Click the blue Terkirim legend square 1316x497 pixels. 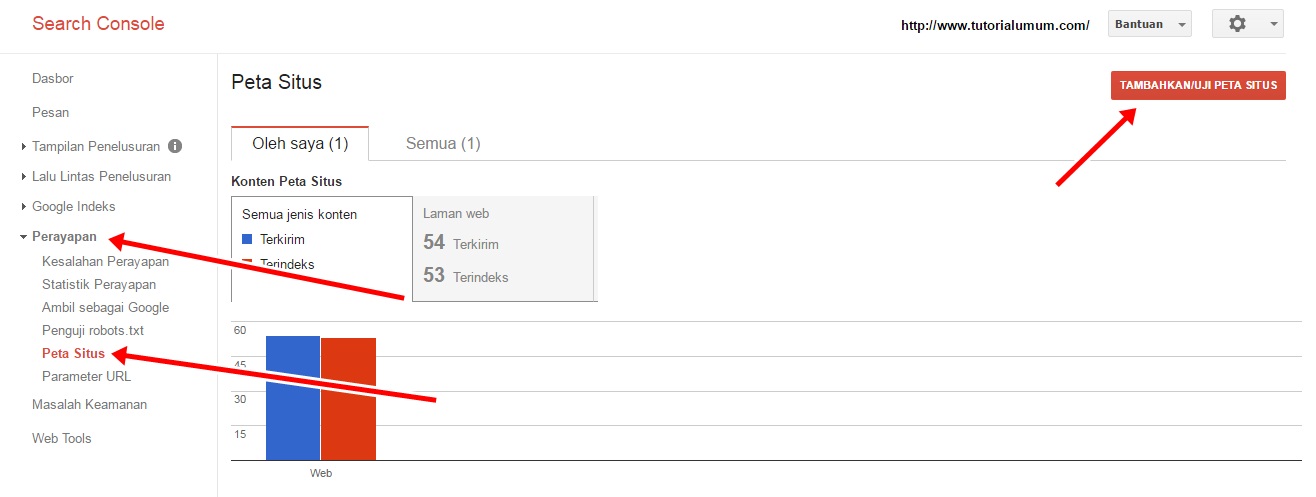(247, 239)
